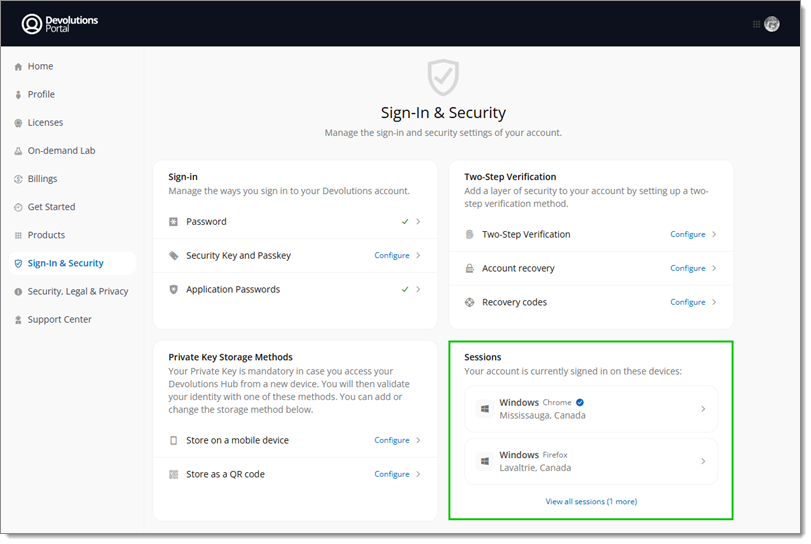This screenshot has width=811, height=544.
Task: Click the On-demand Lab icon
Action: (x=18, y=151)
